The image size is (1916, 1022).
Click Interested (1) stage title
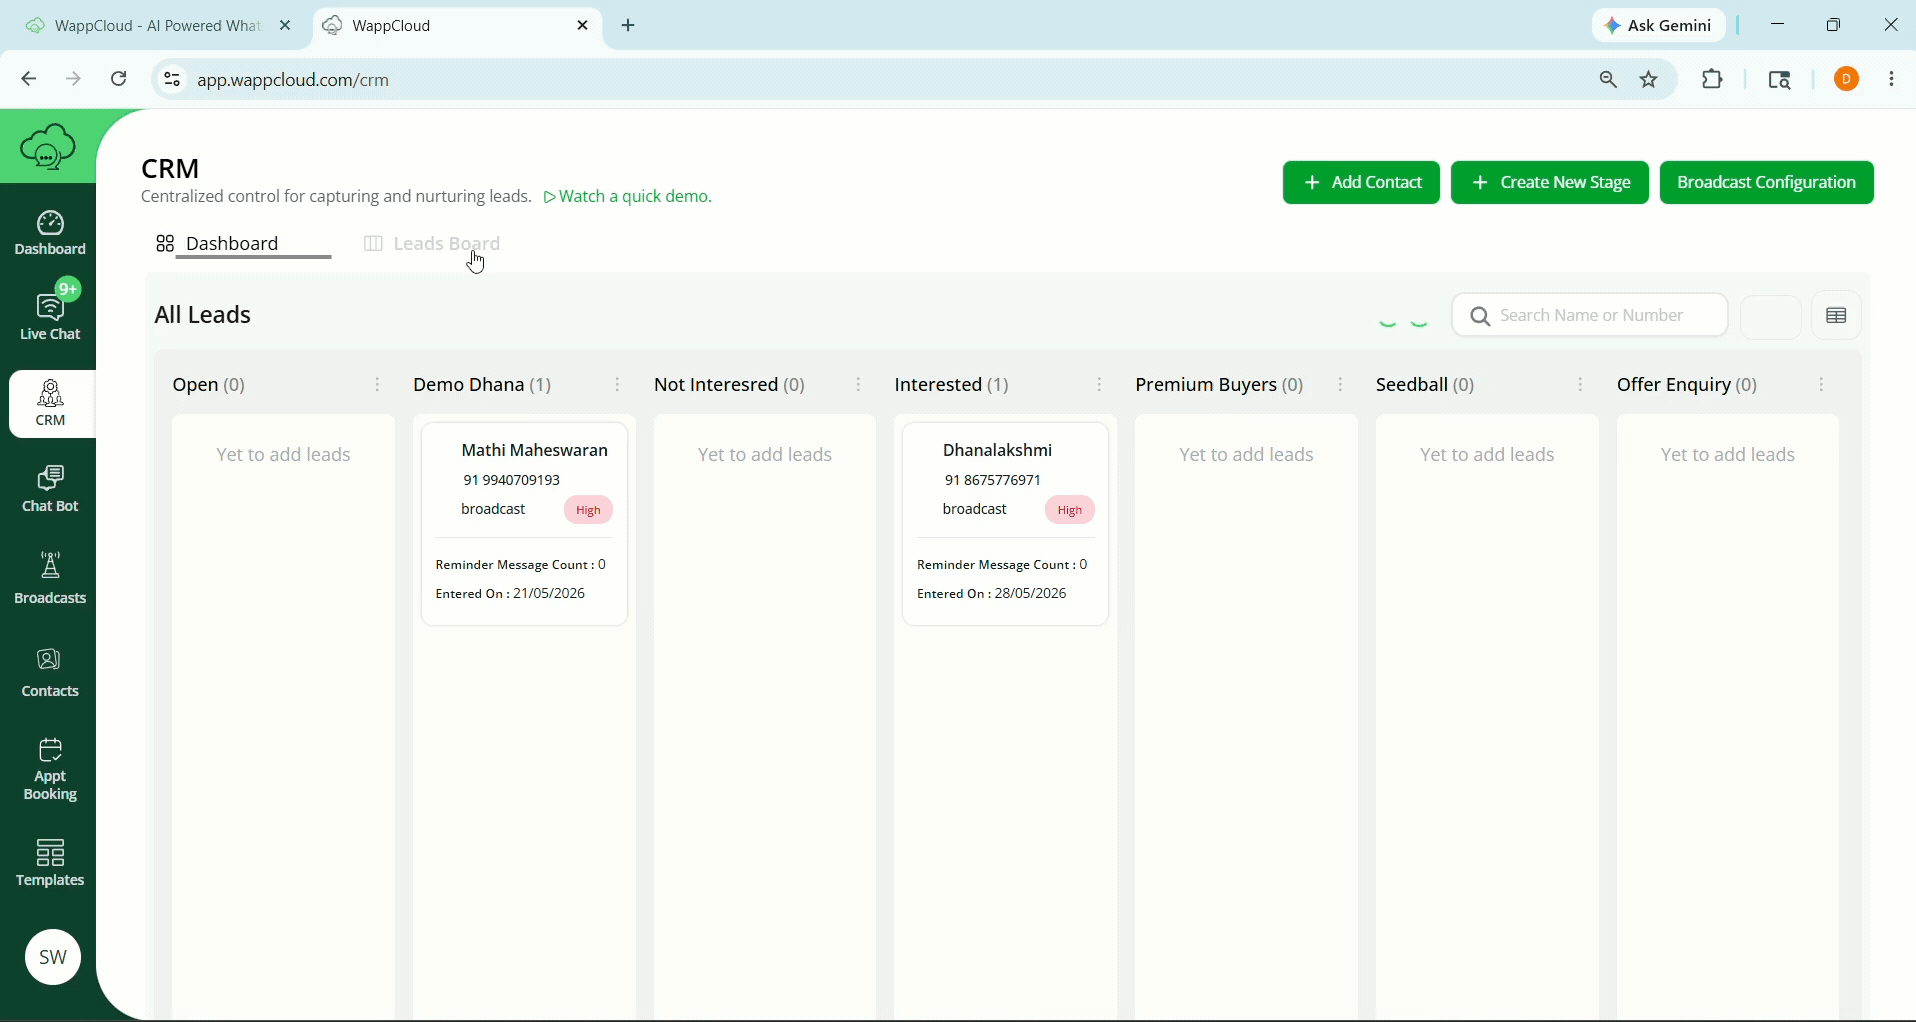pyautogui.click(x=952, y=386)
